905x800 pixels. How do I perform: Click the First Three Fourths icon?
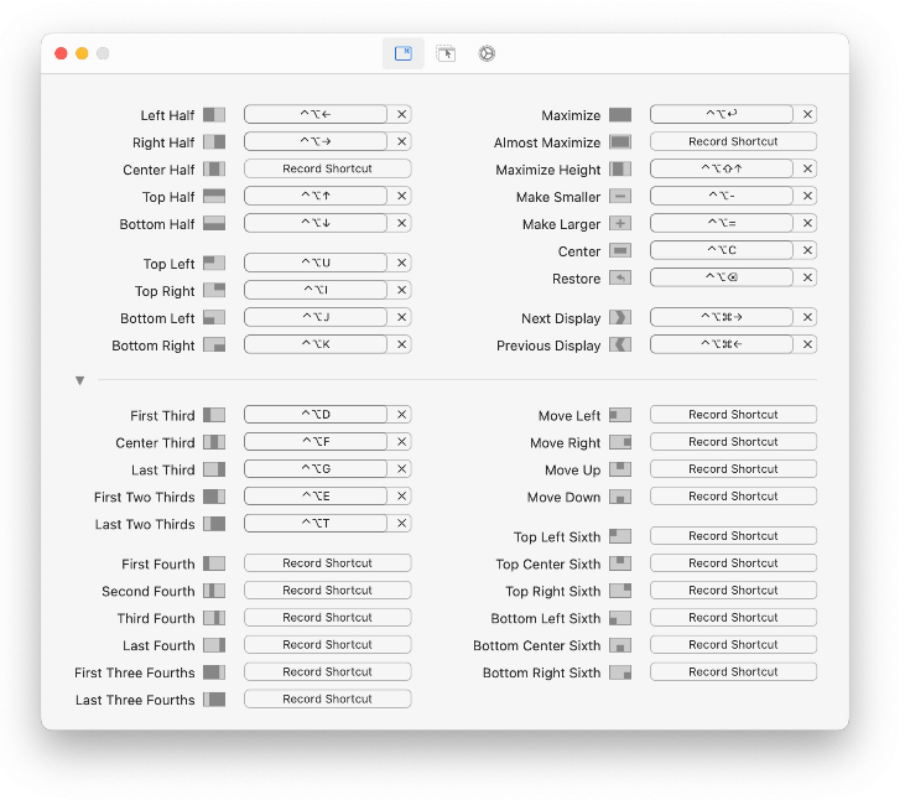(214, 672)
